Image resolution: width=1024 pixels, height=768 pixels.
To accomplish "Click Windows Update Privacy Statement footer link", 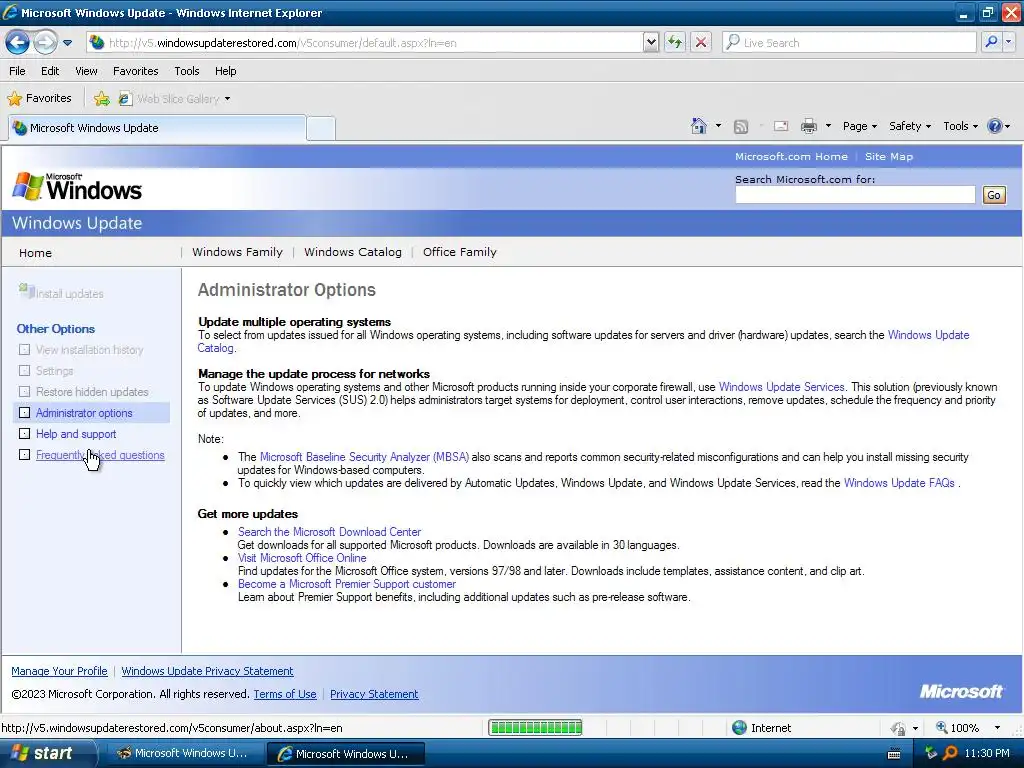I will coord(207,671).
